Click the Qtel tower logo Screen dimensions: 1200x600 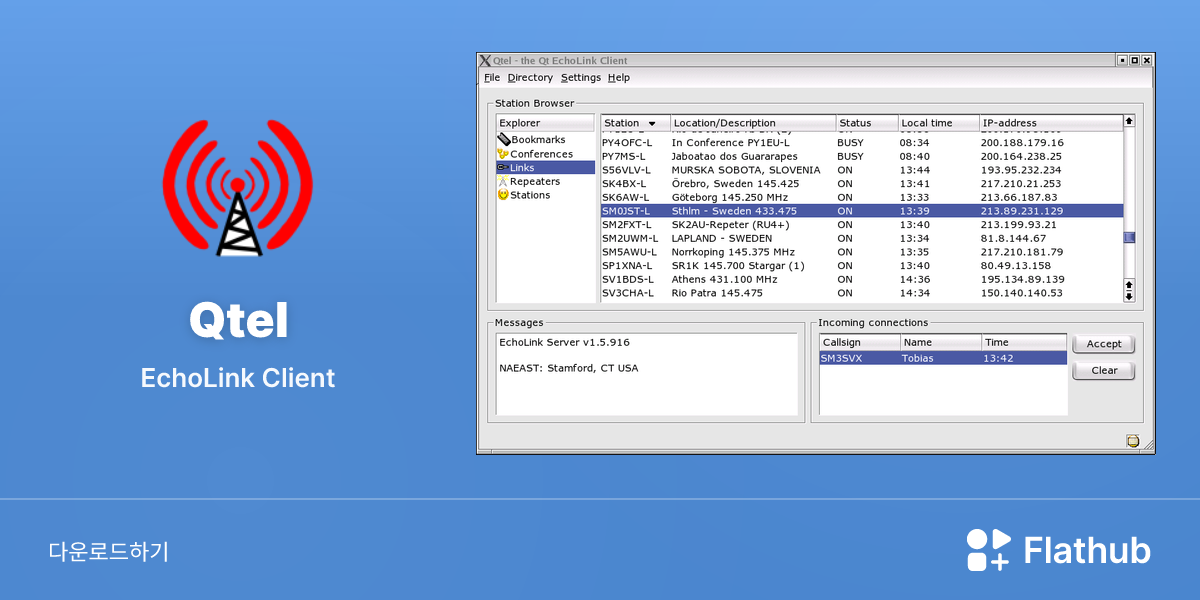[238, 190]
